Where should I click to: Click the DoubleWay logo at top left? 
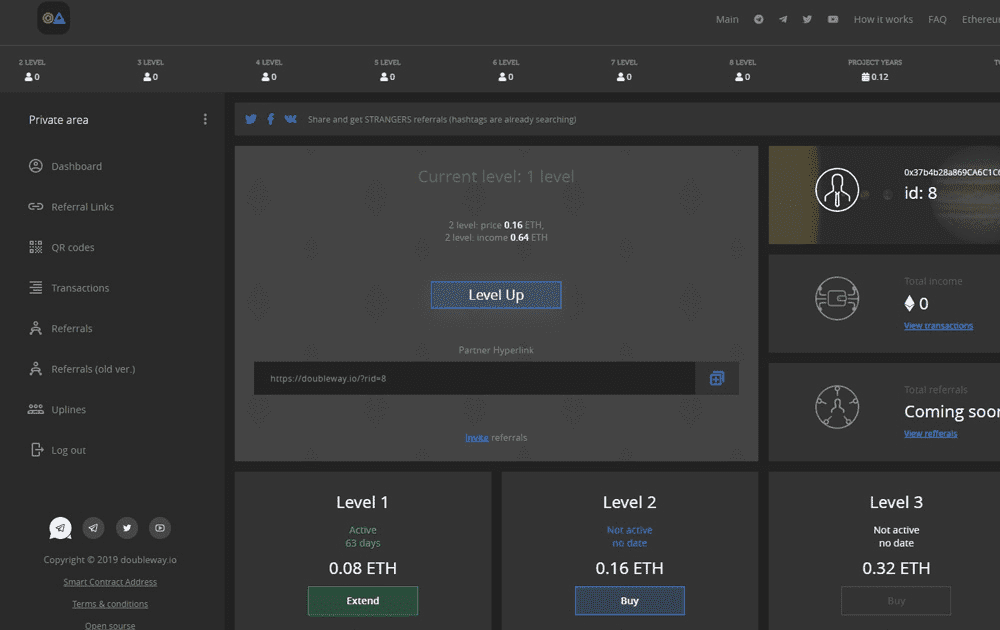pyautogui.click(x=53, y=18)
